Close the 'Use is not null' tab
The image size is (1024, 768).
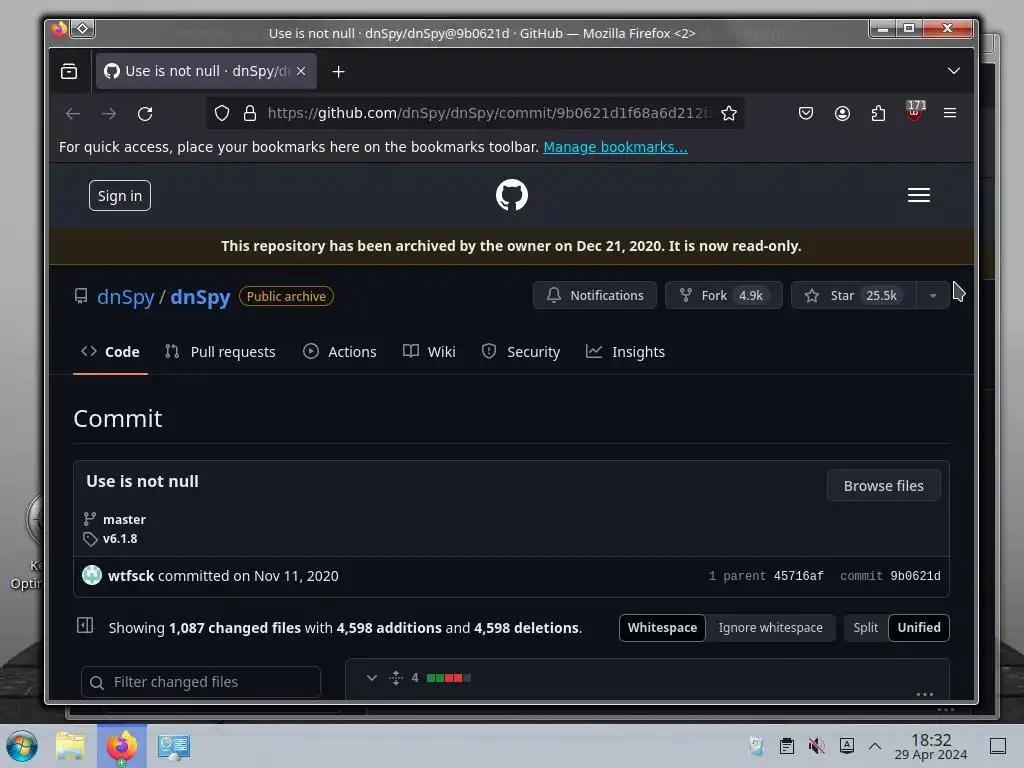point(301,71)
